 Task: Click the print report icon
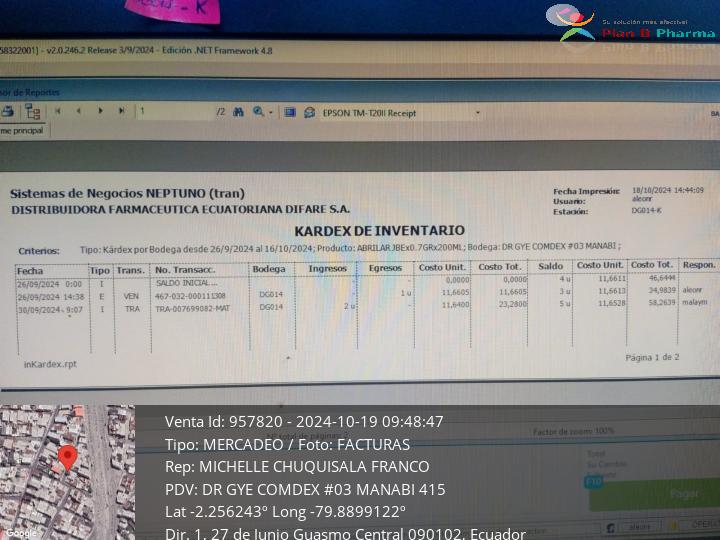point(7,111)
